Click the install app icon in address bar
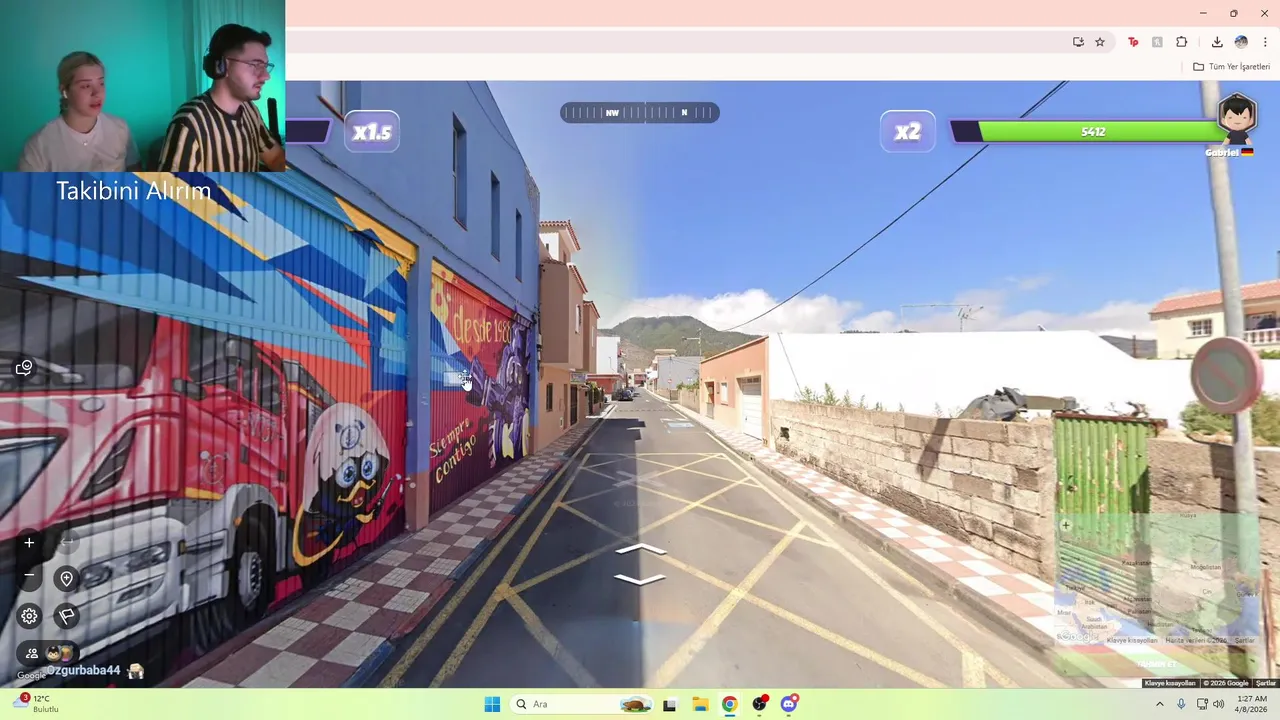 [x=1078, y=42]
